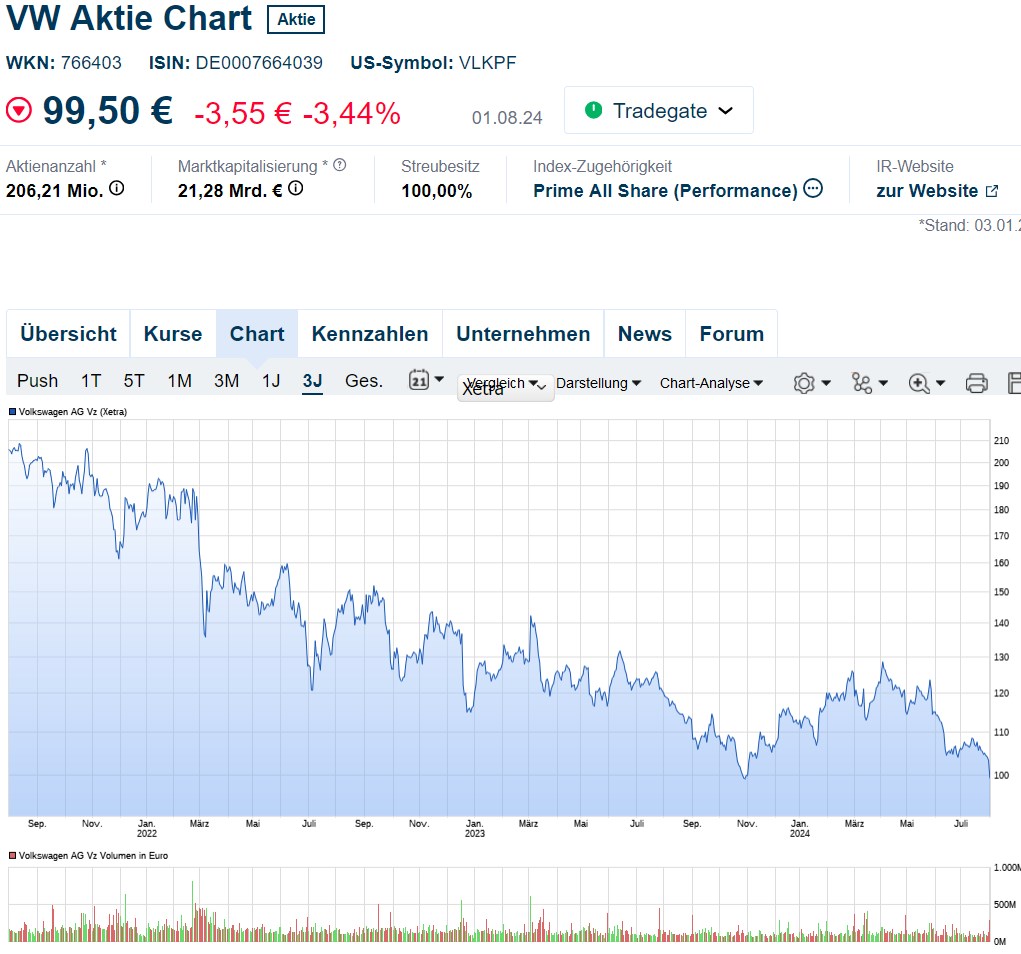1021x954 pixels.
Task: Click info icon beside Aktienanzahl value
Action: click(117, 188)
